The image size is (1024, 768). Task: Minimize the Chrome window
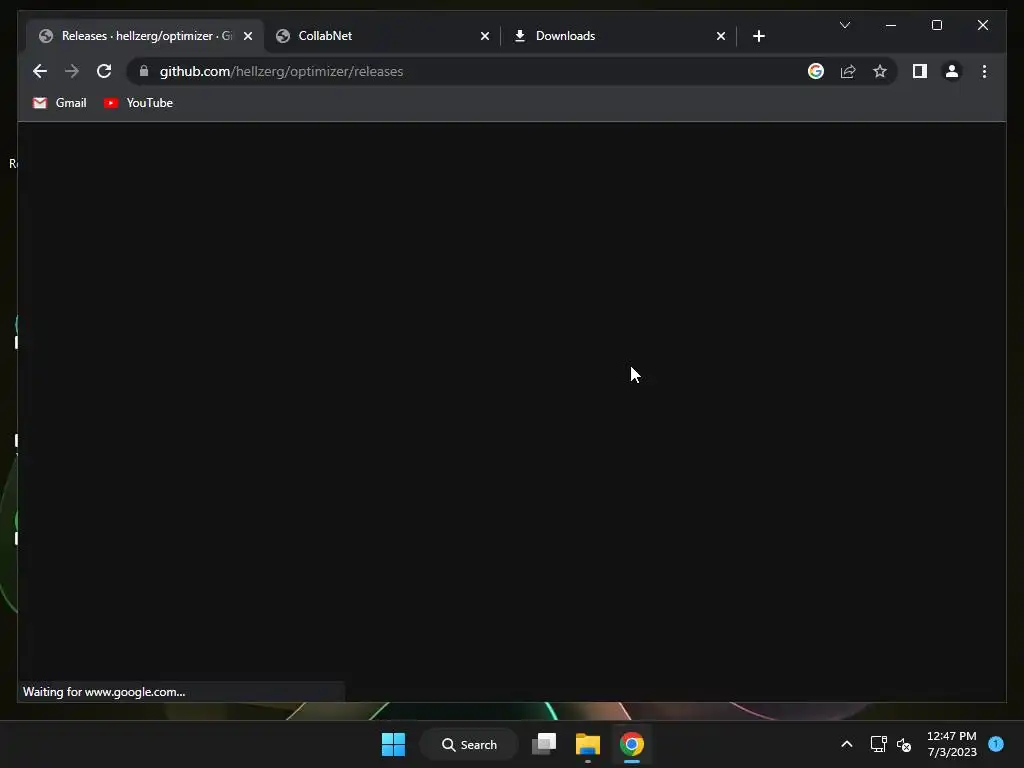[891, 25]
